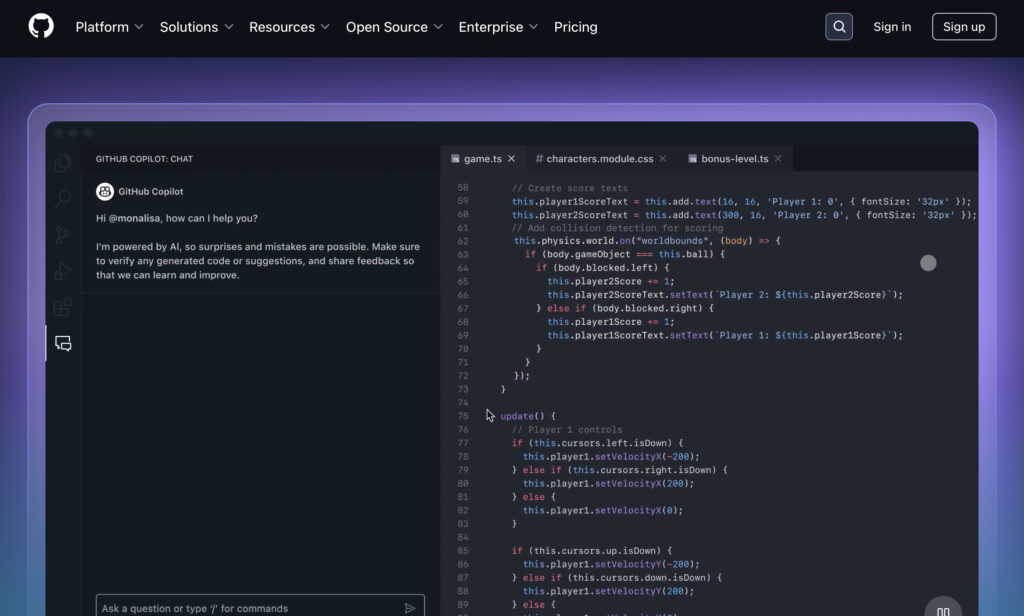The height and width of the screenshot is (616, 1024).
Task: Pause the demo video animation
Action: (x=942, y=609)
